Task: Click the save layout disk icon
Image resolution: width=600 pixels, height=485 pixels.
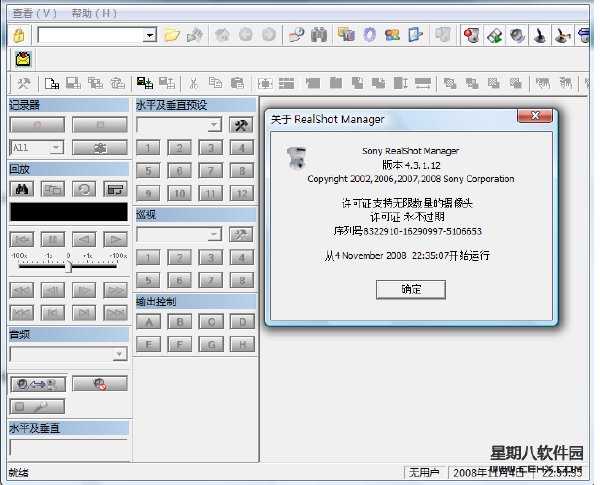Action: (73, 83)
